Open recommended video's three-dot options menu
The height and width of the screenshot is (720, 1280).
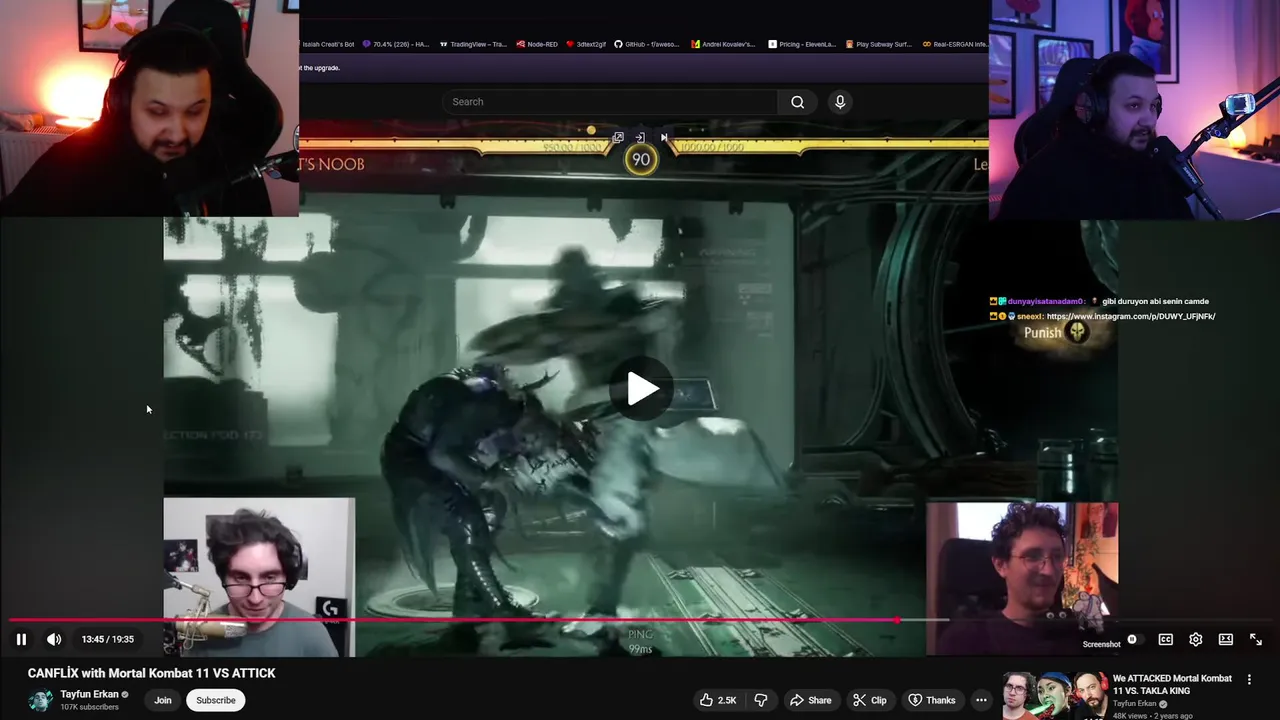1249,680
